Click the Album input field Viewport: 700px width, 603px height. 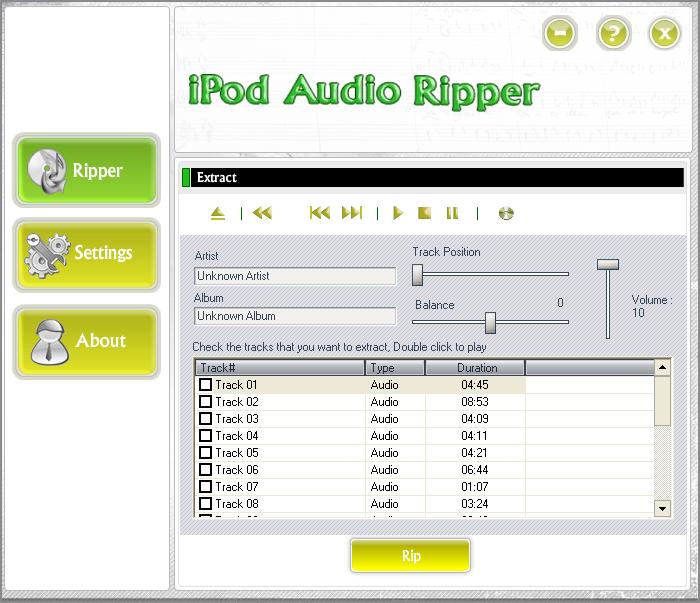[x=295, y=316]
